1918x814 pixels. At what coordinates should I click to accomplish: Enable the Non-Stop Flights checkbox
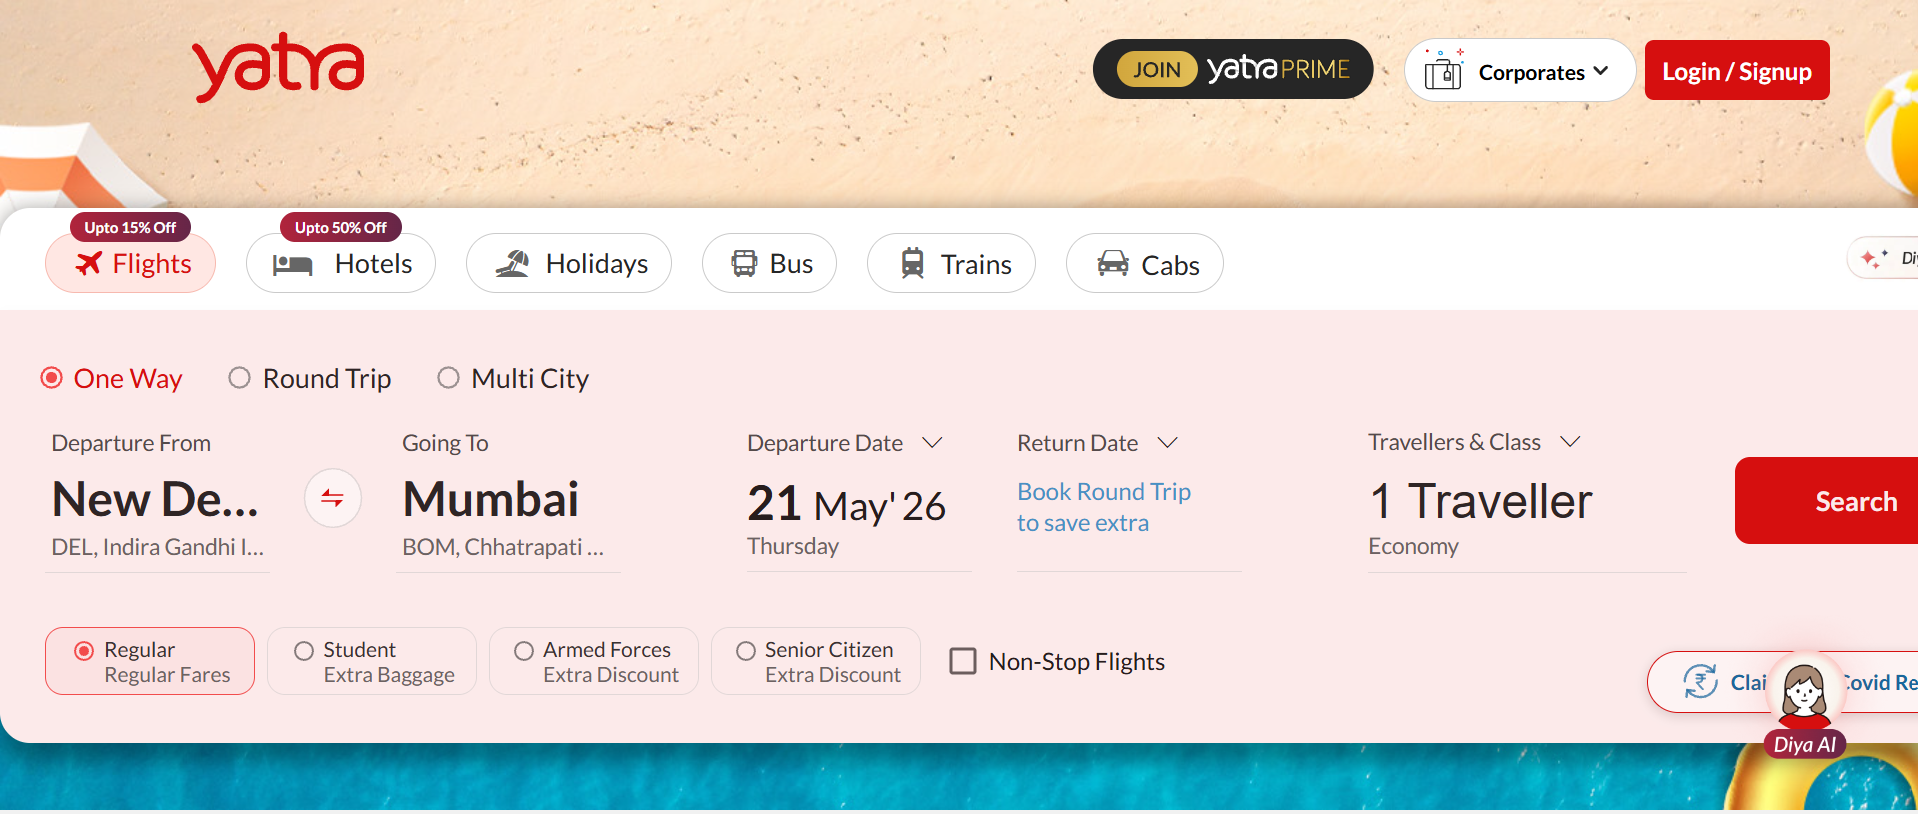point(963,661)
